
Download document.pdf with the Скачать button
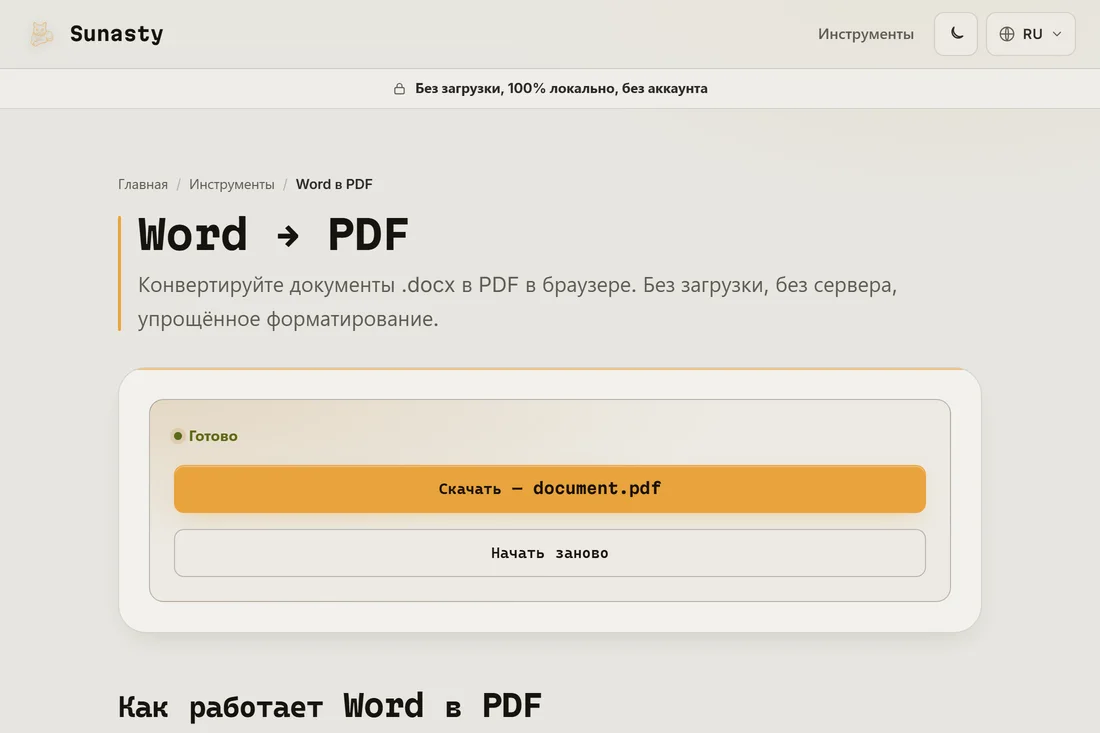[x=549, y=489]
